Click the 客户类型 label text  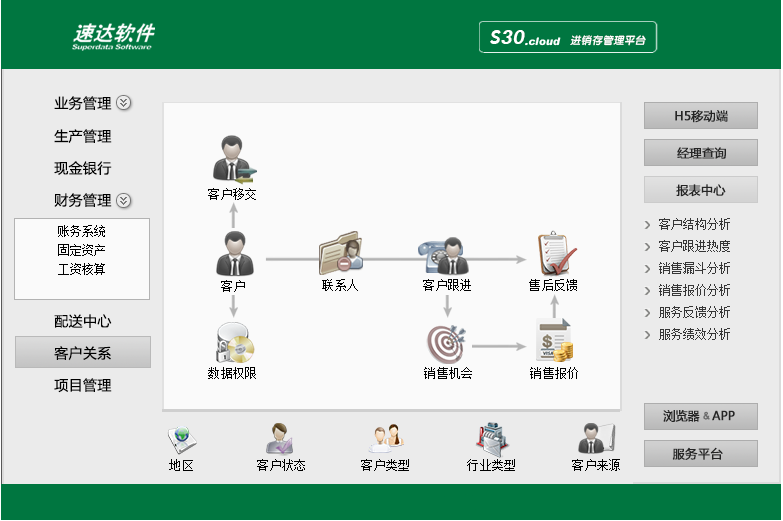385,466
